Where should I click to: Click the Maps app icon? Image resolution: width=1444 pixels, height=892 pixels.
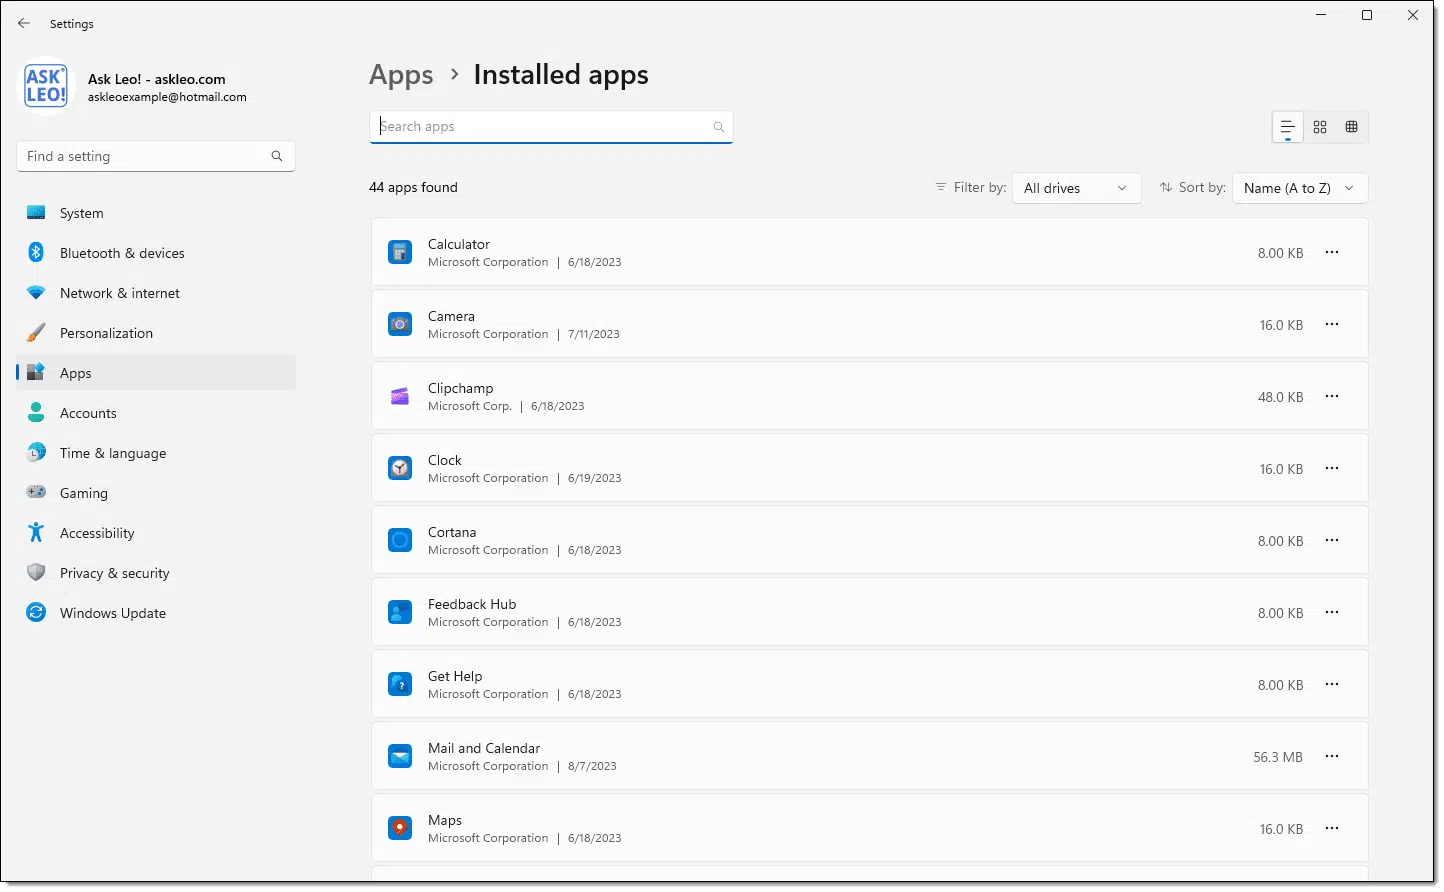coord(400,828)
